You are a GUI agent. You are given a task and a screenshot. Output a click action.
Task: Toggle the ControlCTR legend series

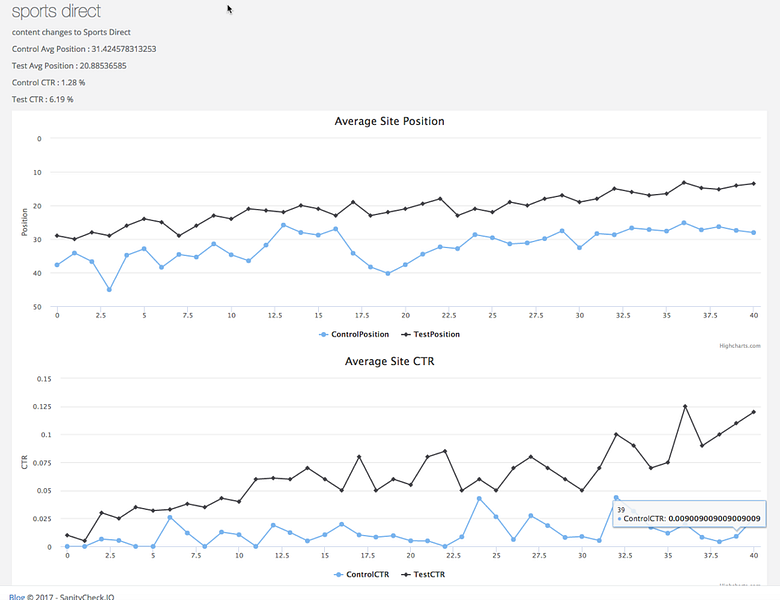point(362,575)
